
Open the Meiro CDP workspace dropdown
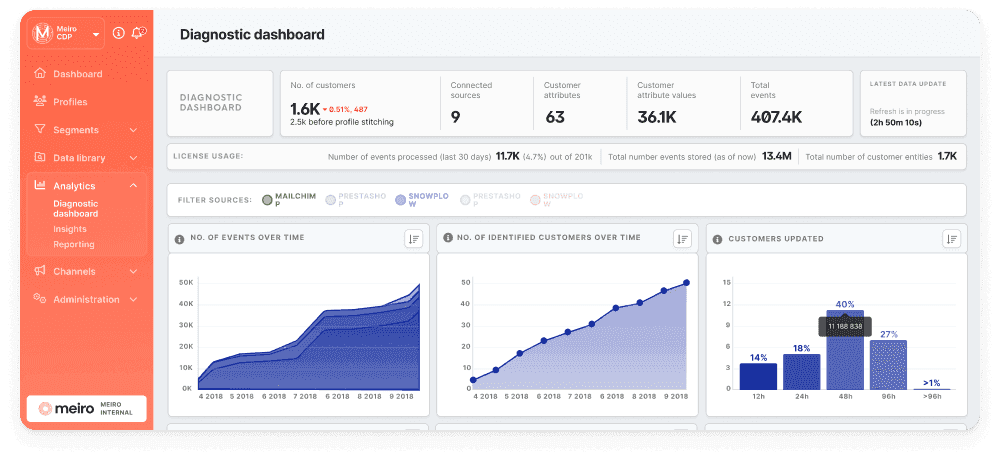[97, 34]
